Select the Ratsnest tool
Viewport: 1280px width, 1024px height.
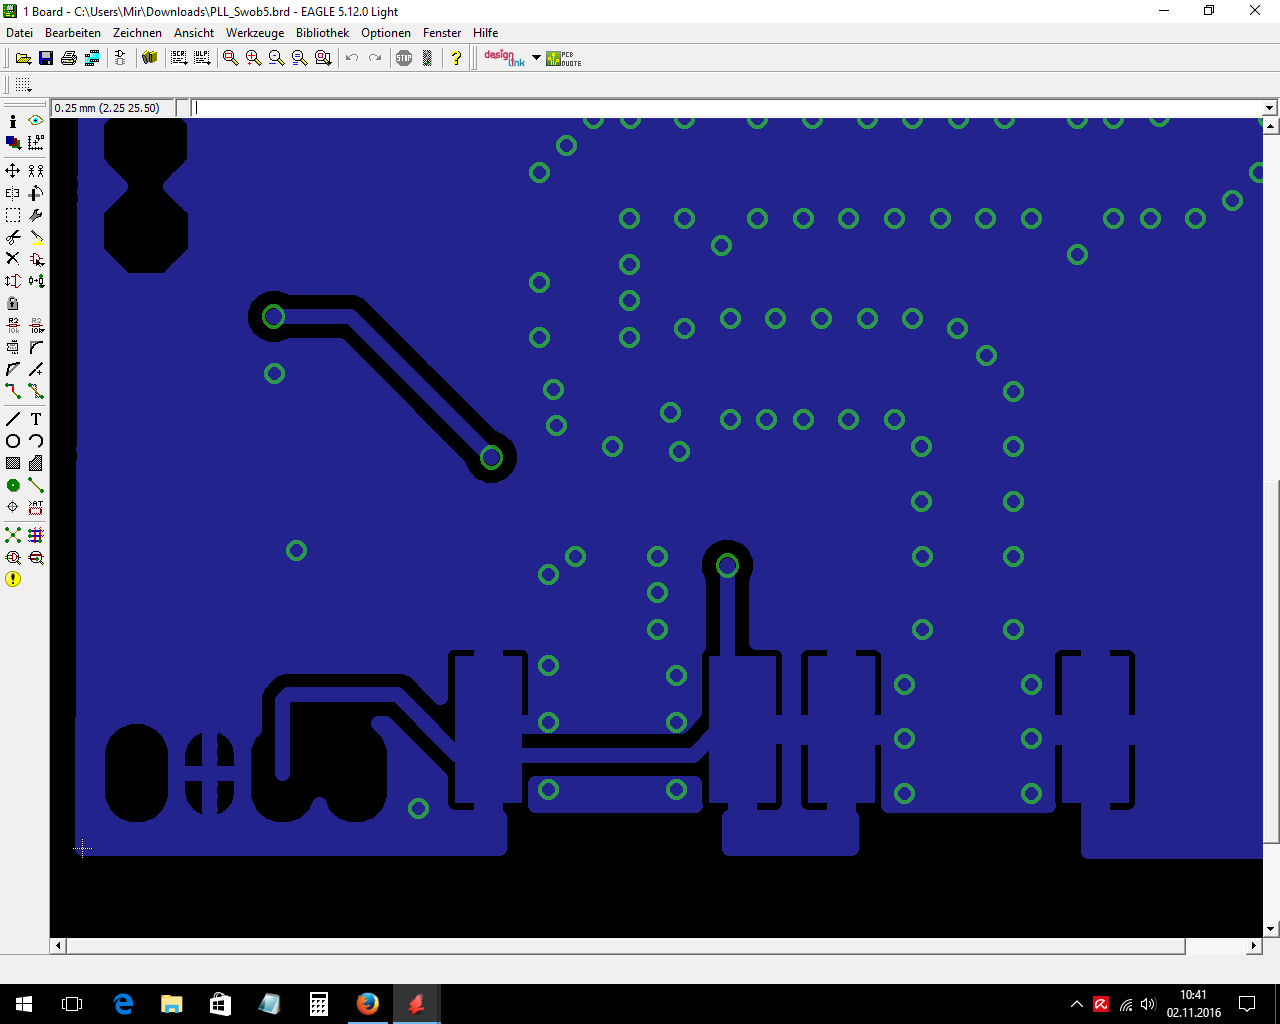coord(13,535)
